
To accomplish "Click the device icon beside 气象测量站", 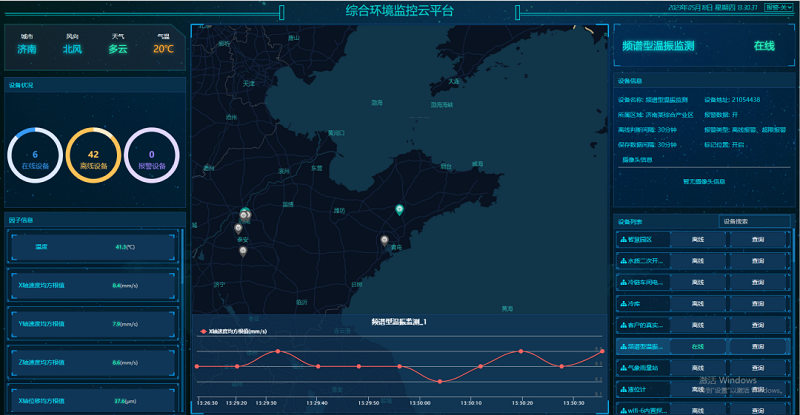I will [623, 367].
